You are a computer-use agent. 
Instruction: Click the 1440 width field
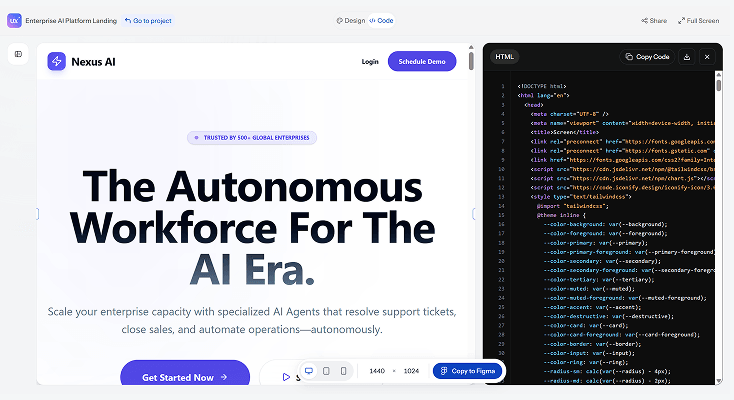pyautogui.click(x=377, y=371)
